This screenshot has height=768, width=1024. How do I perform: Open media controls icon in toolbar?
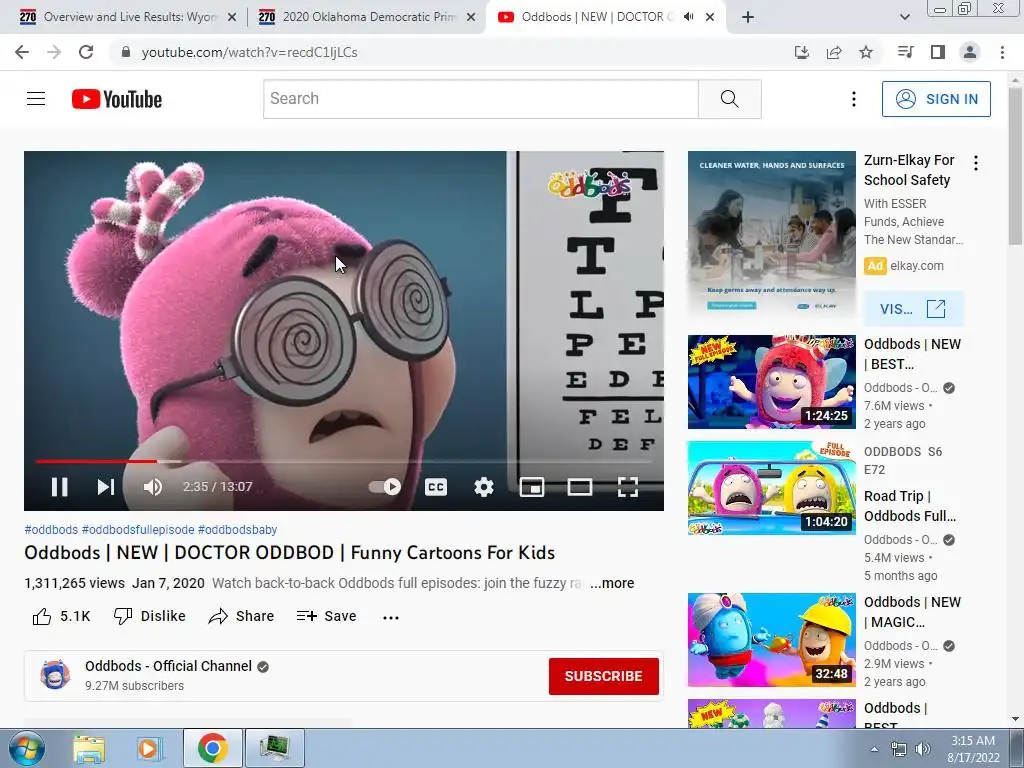(x=905, y=52)
